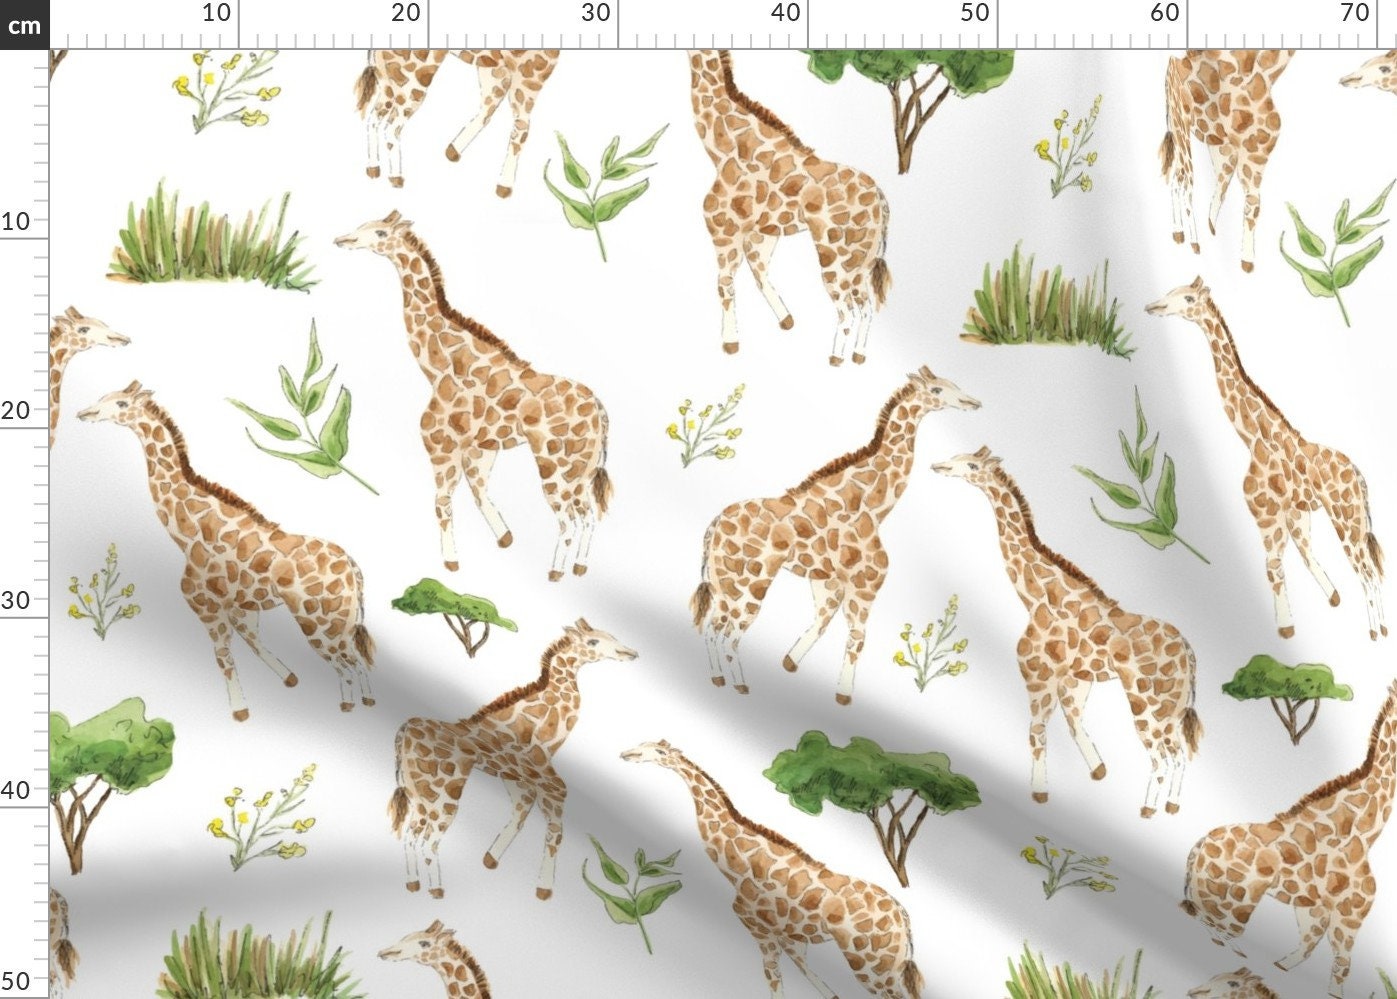Click the cm unit label in the ruler corner
Screen dimensions: 1397x999
pyautogui.click(x=24, y=24)
